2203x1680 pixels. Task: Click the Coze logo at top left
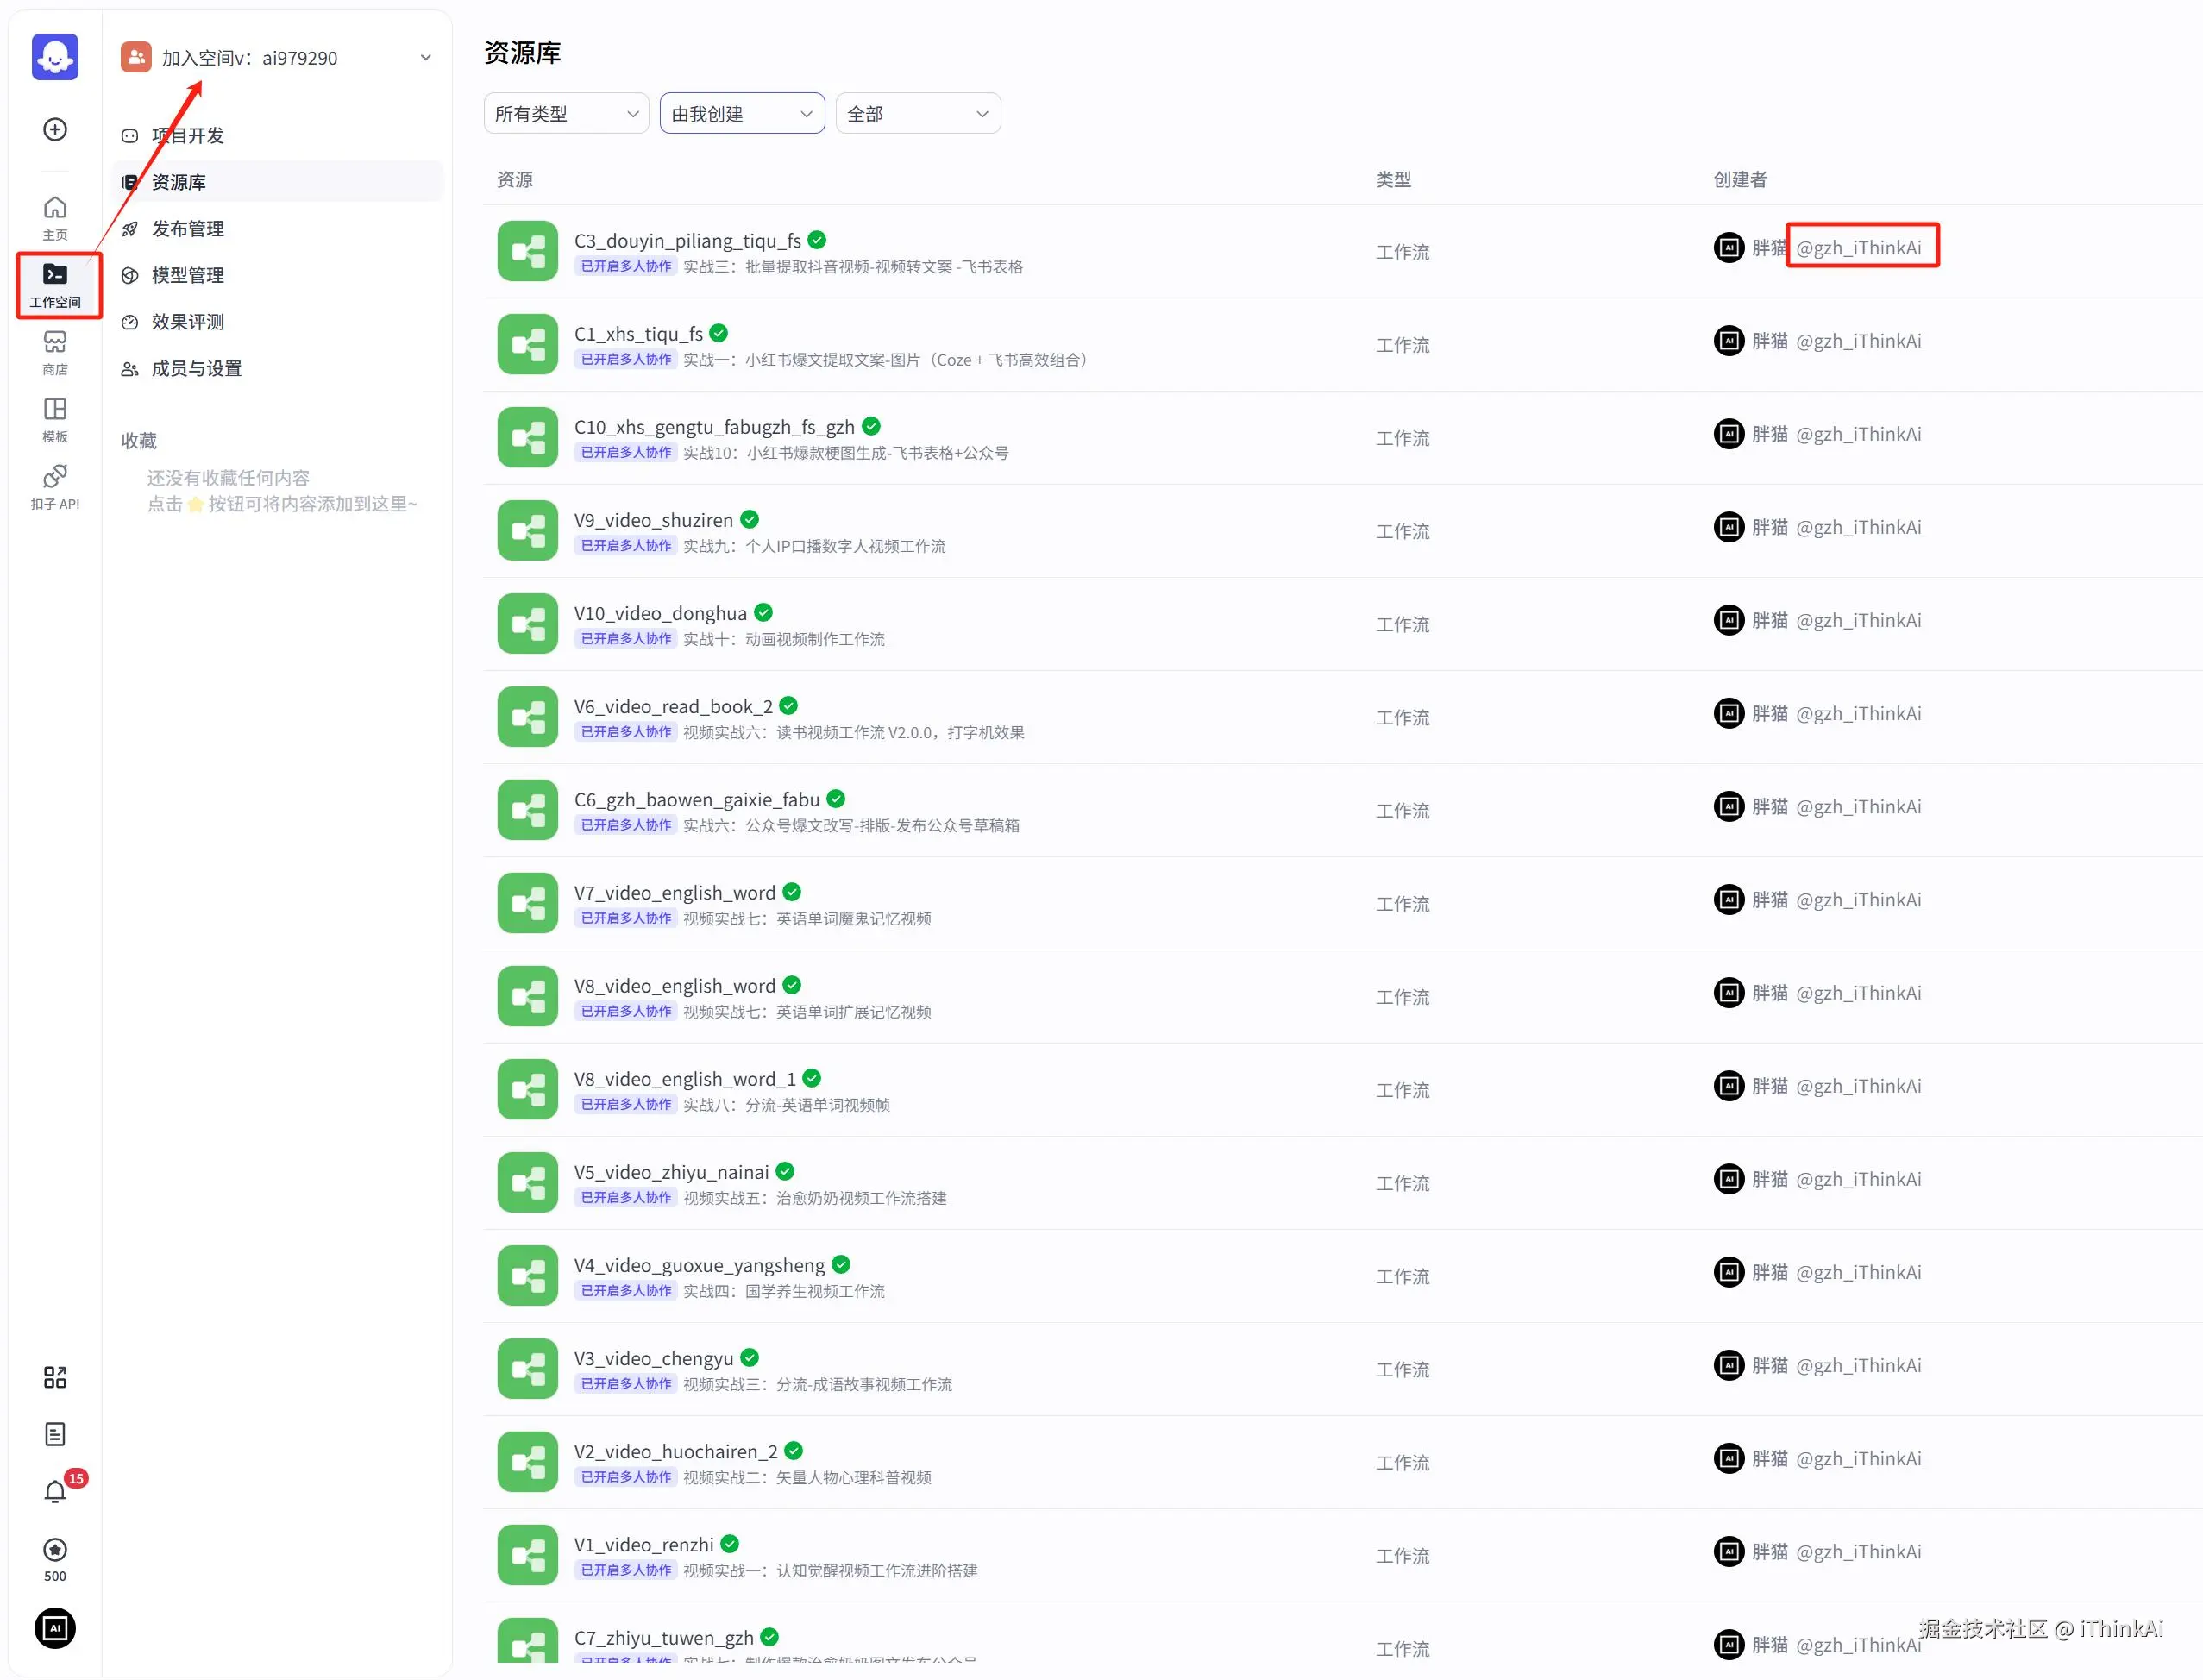(x=55, y=56)
